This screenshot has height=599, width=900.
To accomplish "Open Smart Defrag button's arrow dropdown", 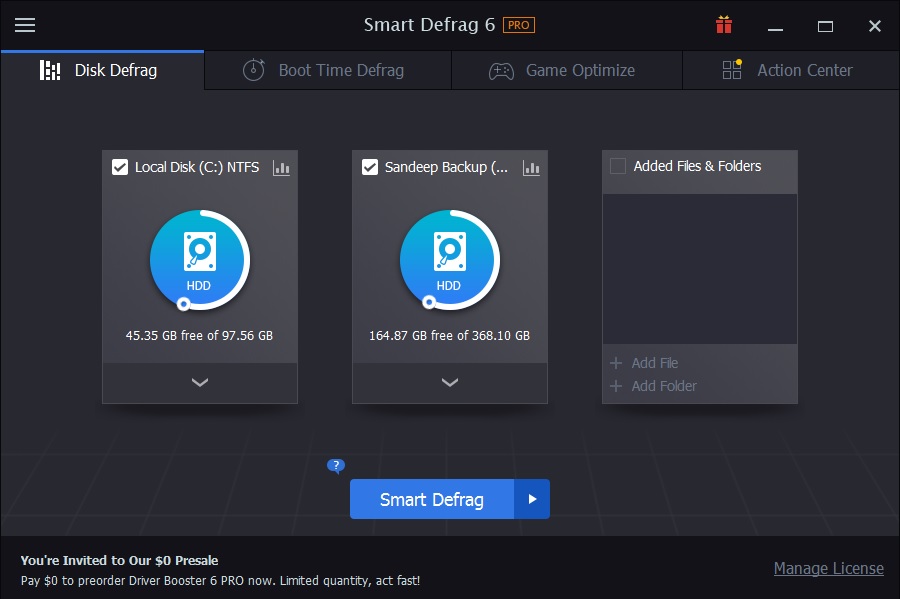I will click(532, 499).
